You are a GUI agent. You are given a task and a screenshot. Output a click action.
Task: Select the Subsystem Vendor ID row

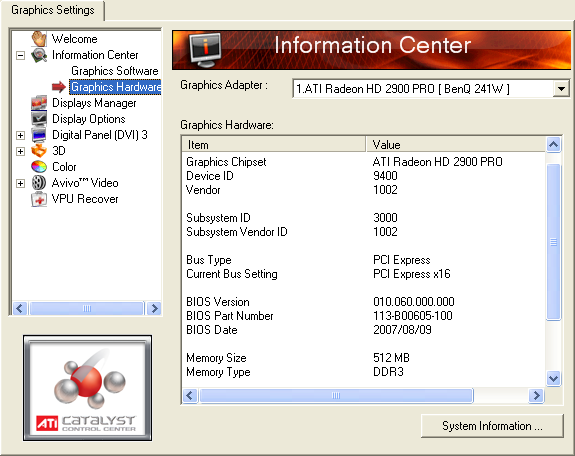point(363,231)
